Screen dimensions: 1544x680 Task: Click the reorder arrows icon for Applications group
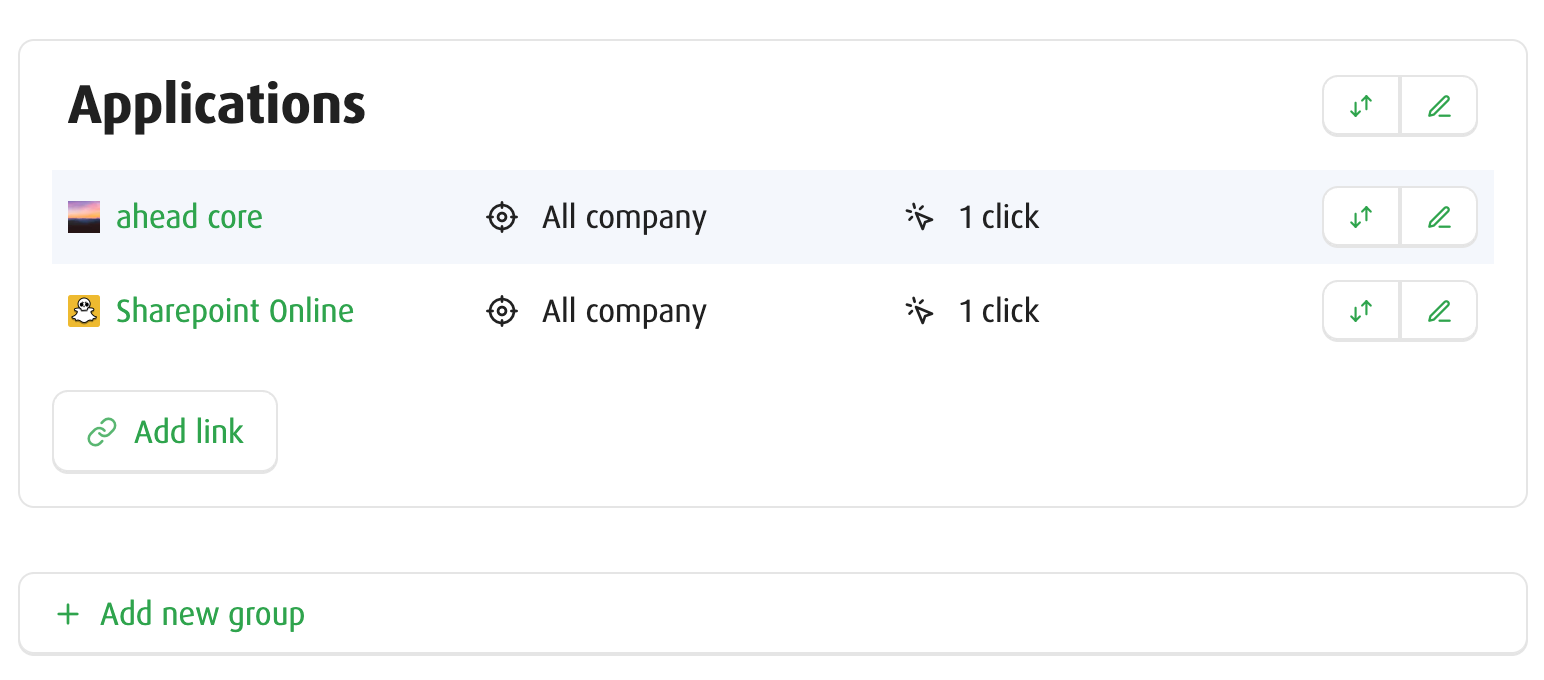tap(1360, 105)
